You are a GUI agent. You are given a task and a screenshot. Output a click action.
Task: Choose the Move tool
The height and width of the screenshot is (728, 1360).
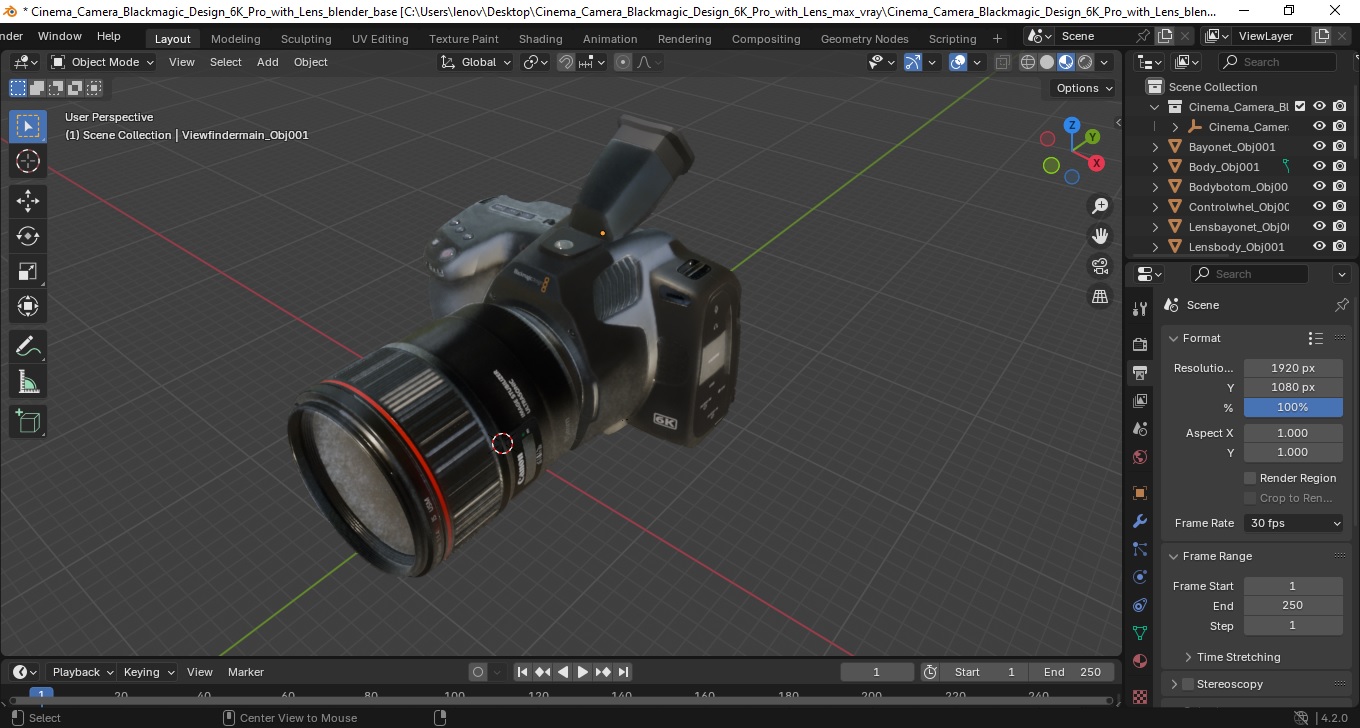tap(28, 200)
